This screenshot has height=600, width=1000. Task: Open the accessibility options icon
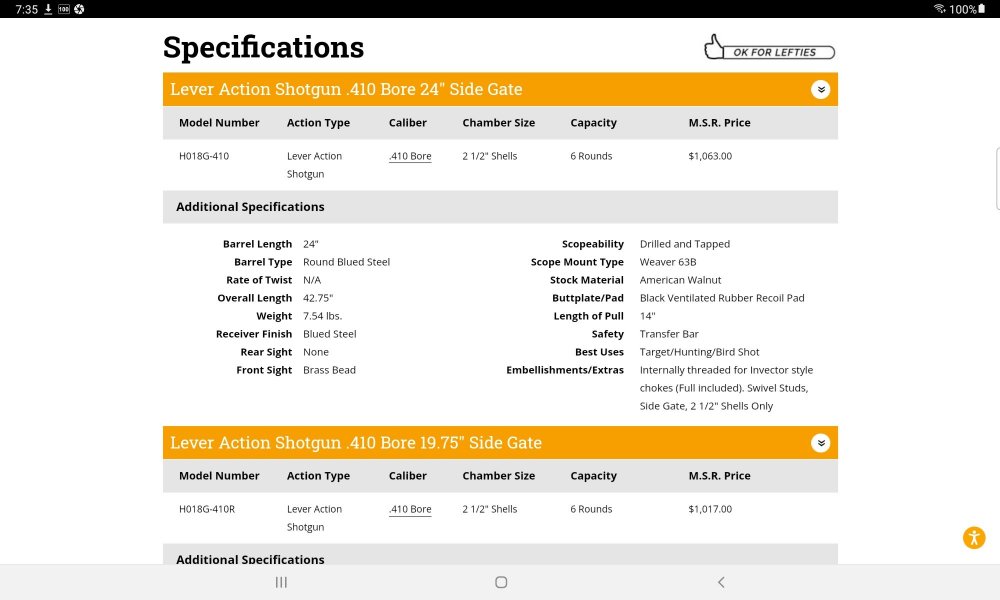[973, 538]
